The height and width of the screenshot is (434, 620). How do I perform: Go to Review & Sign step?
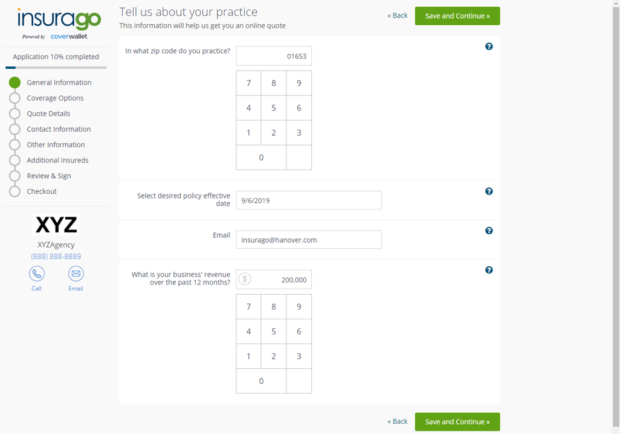click(x=49, y=176)
